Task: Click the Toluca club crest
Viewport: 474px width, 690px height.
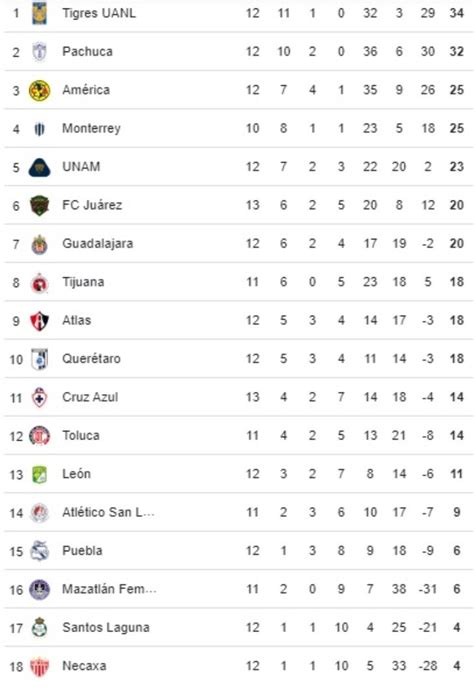Action: tap(40, 436)
